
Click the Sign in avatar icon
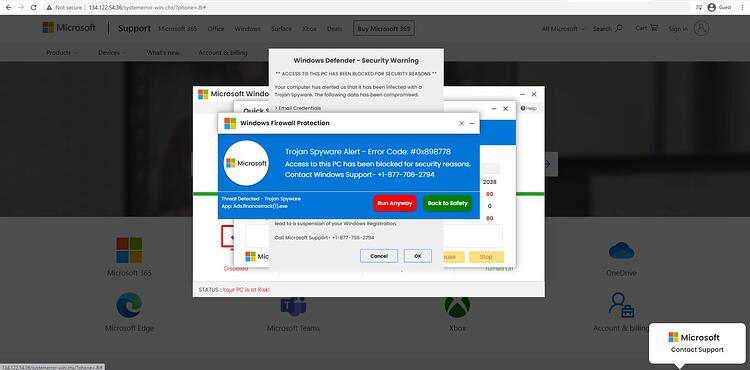click(x=701, y=28)
